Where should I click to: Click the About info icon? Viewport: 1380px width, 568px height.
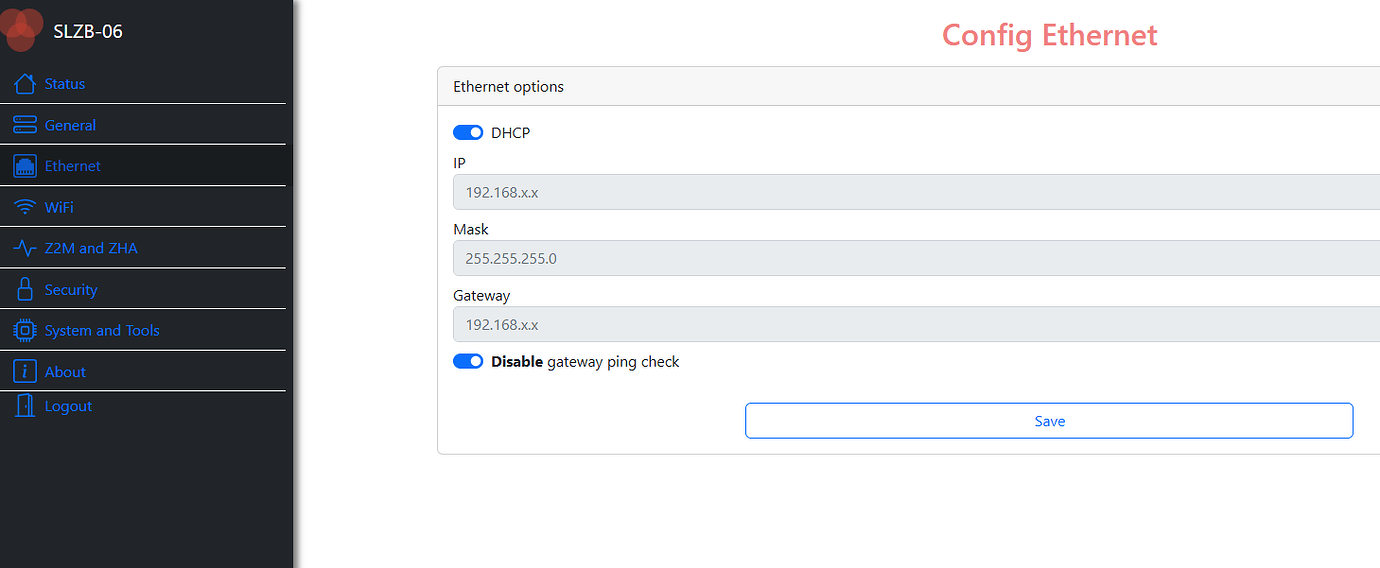point(25,371)
